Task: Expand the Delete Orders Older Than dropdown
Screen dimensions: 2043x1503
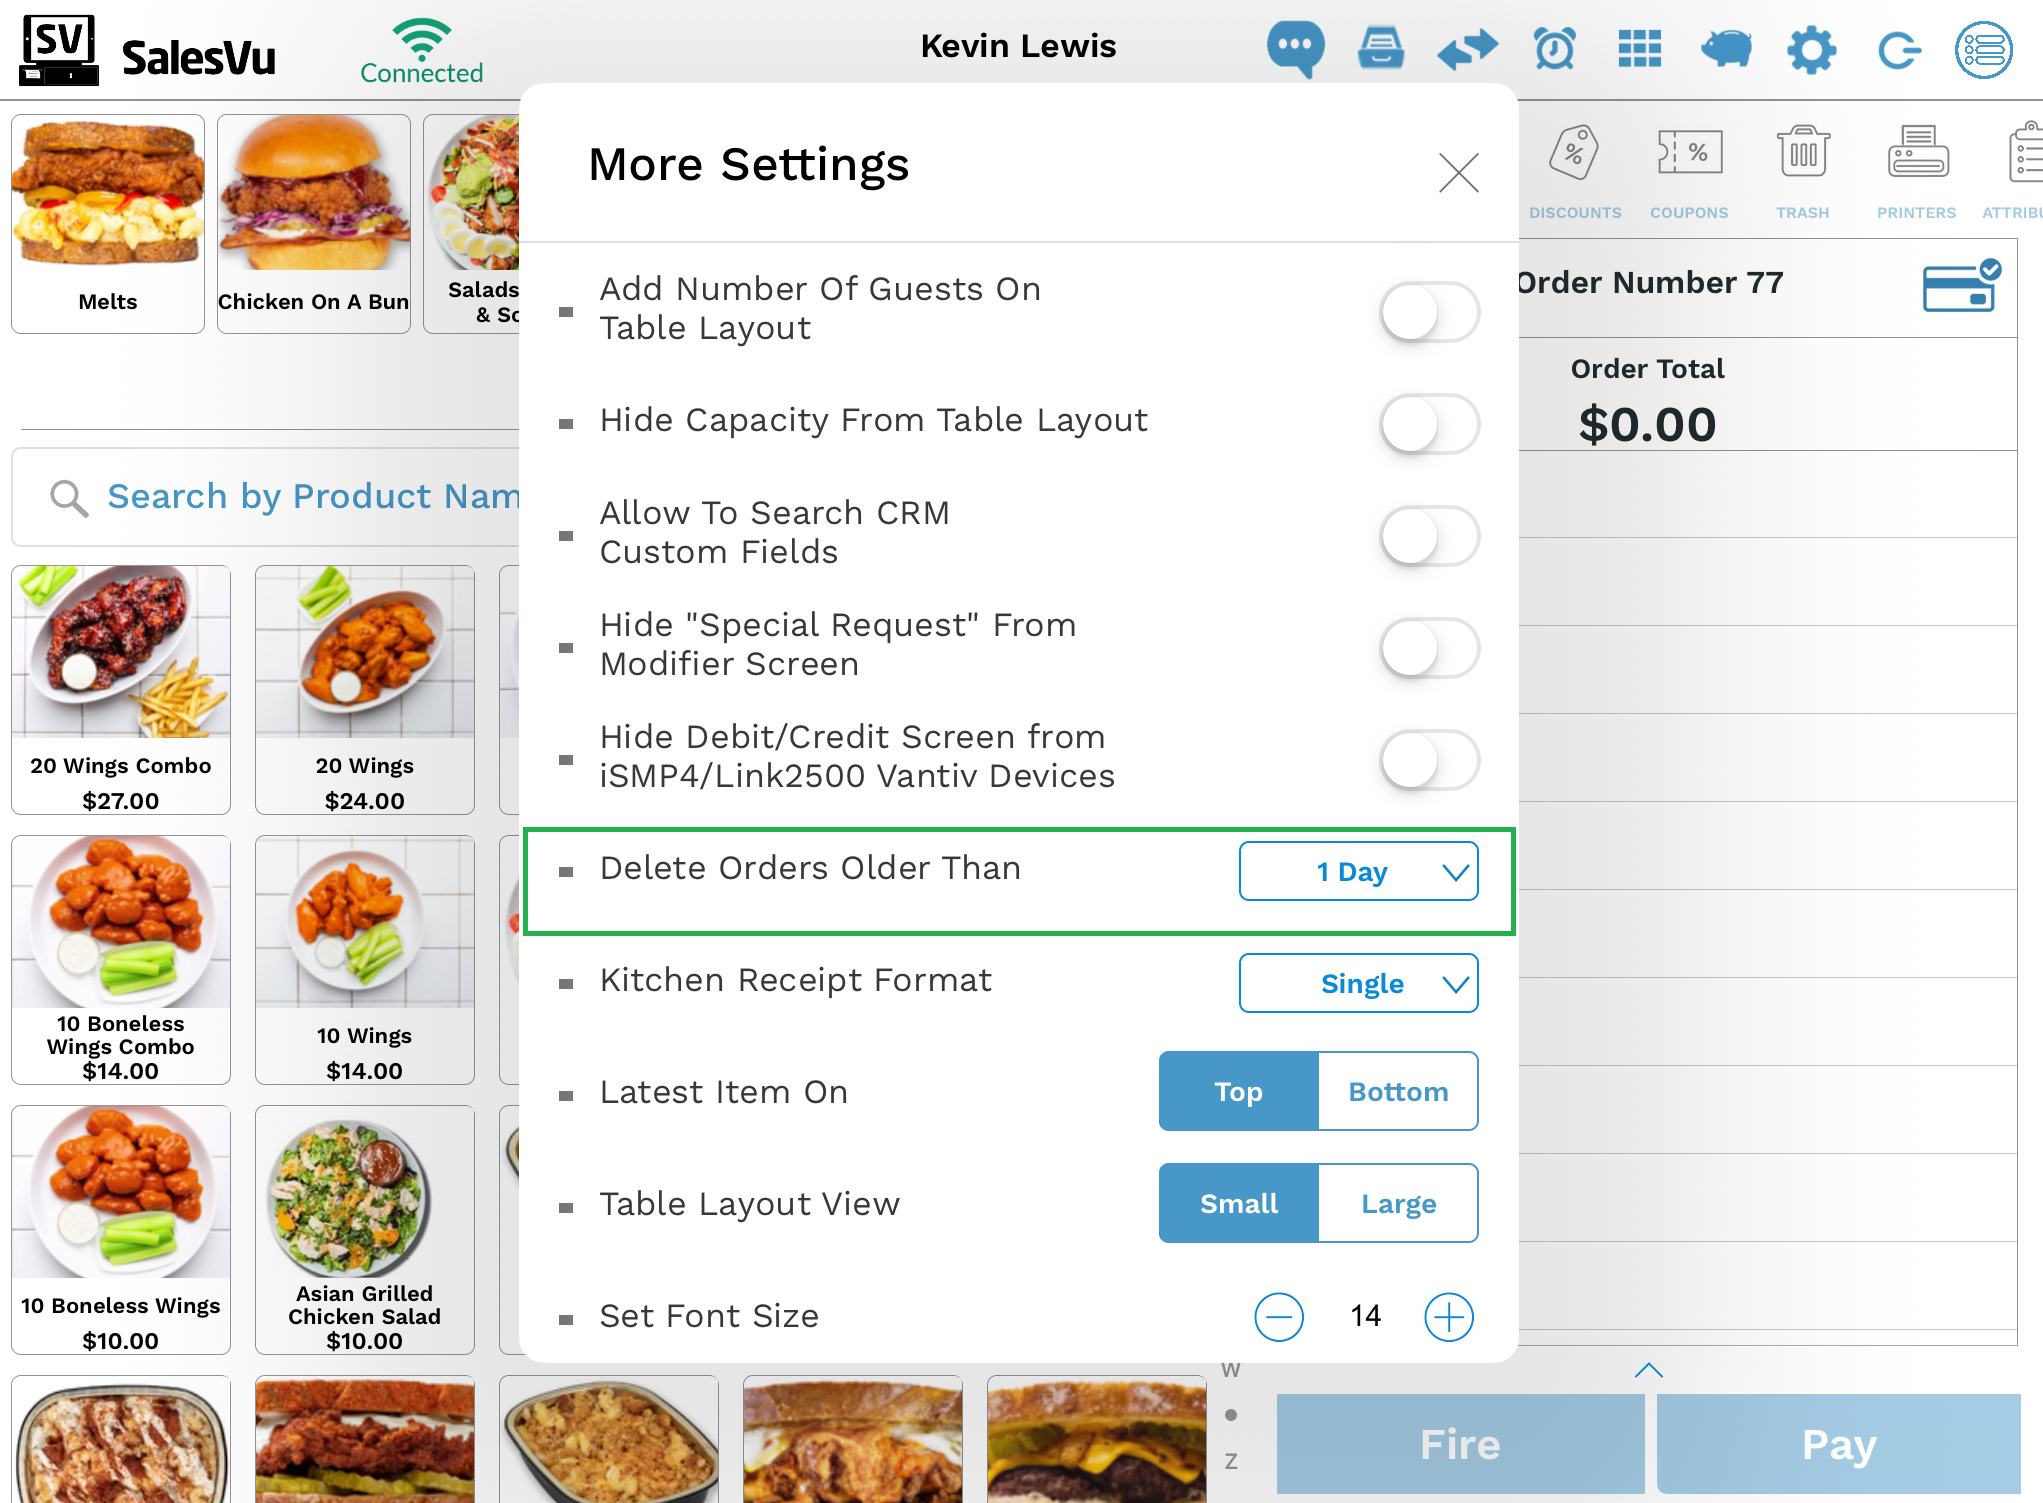Action: point(1359,871)
